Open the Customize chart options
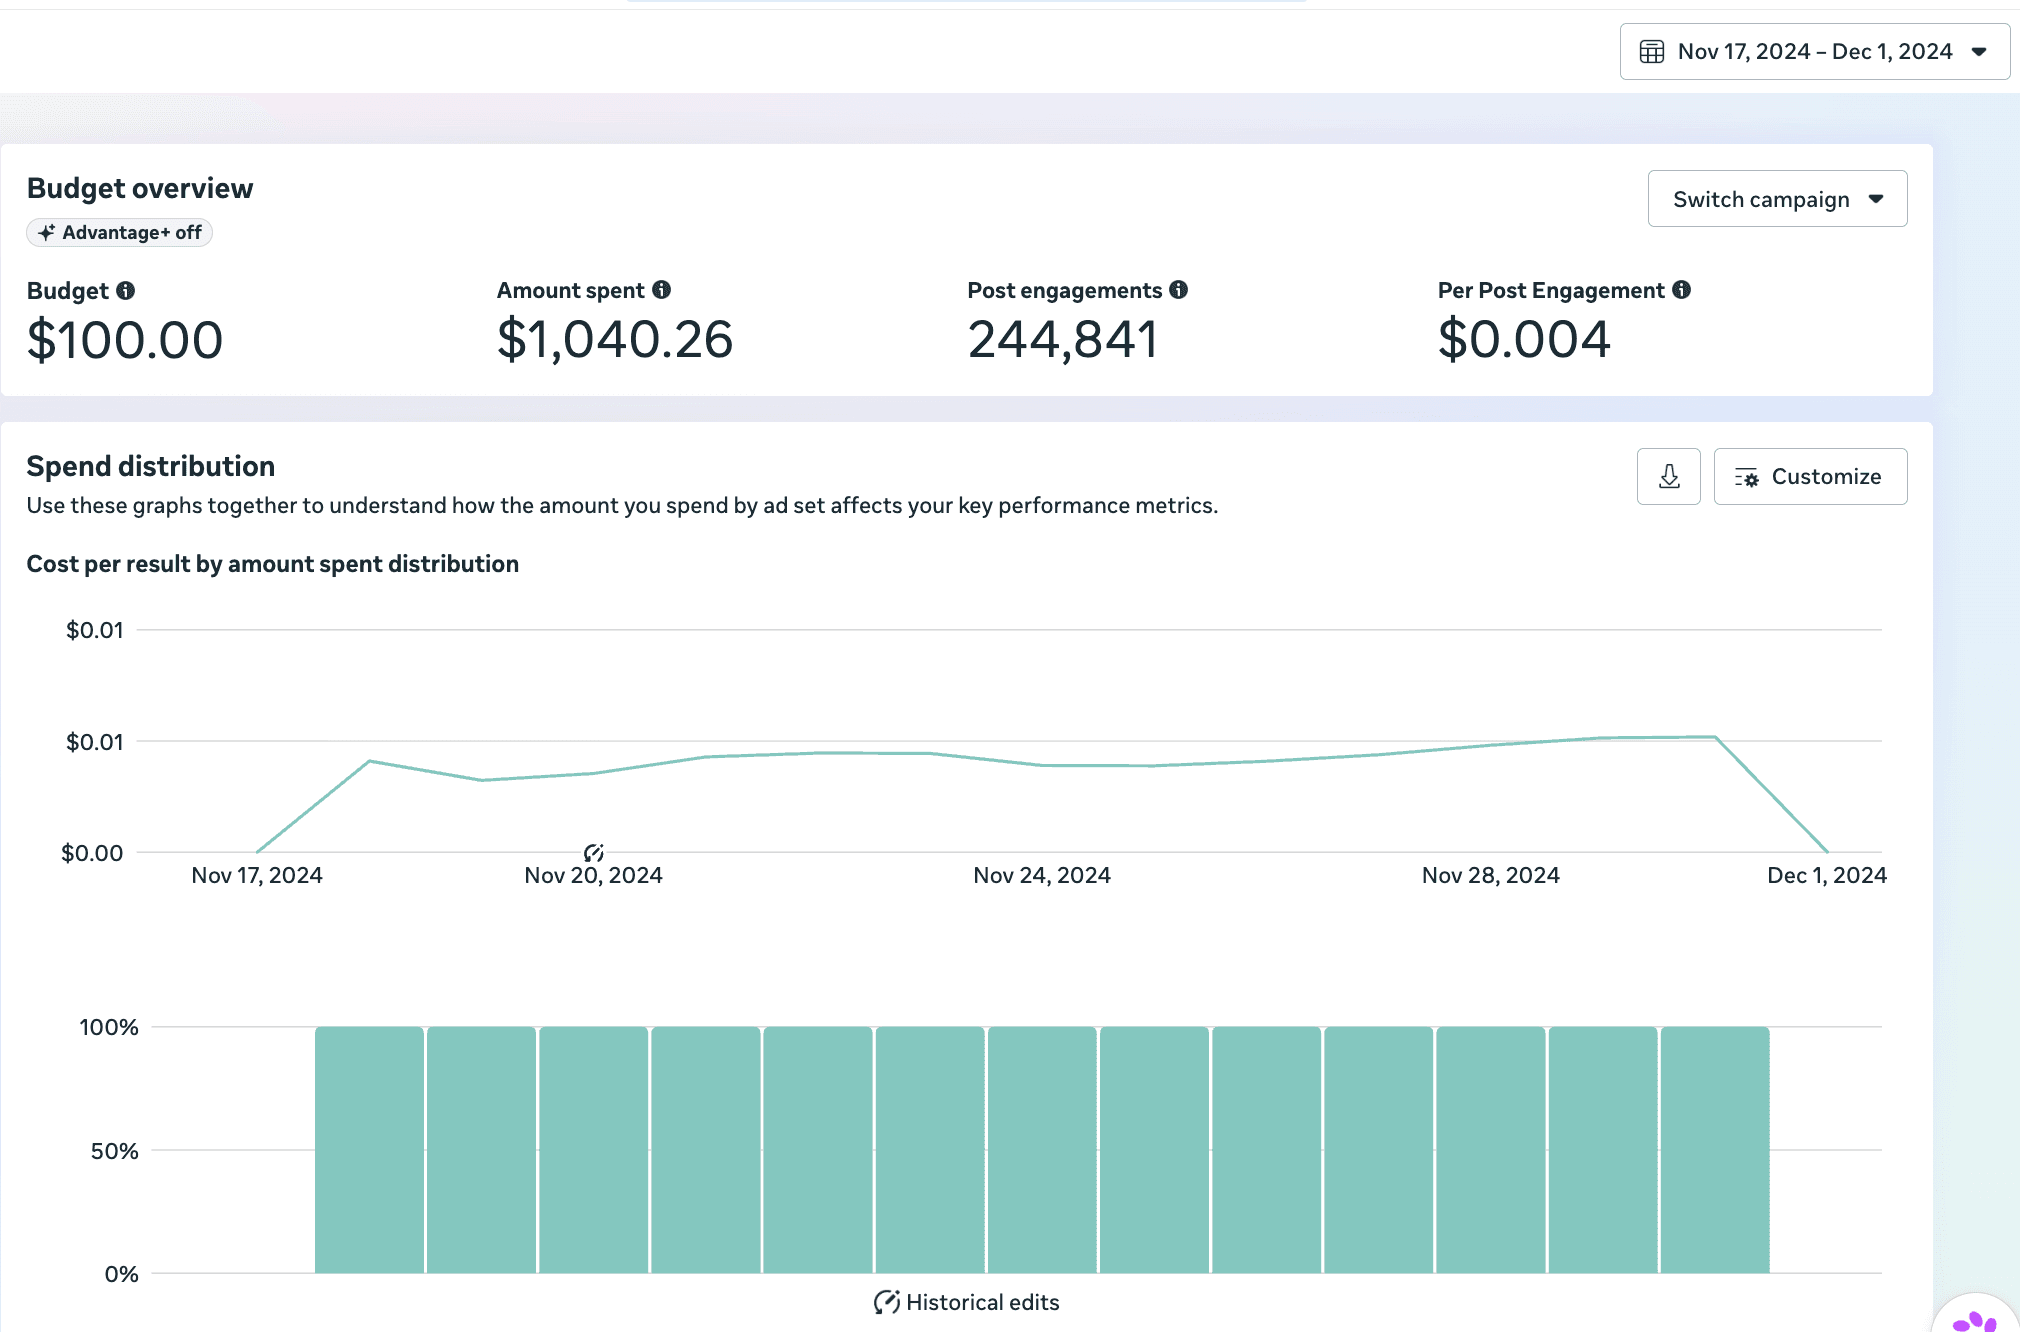 (x=1810, y=477)
